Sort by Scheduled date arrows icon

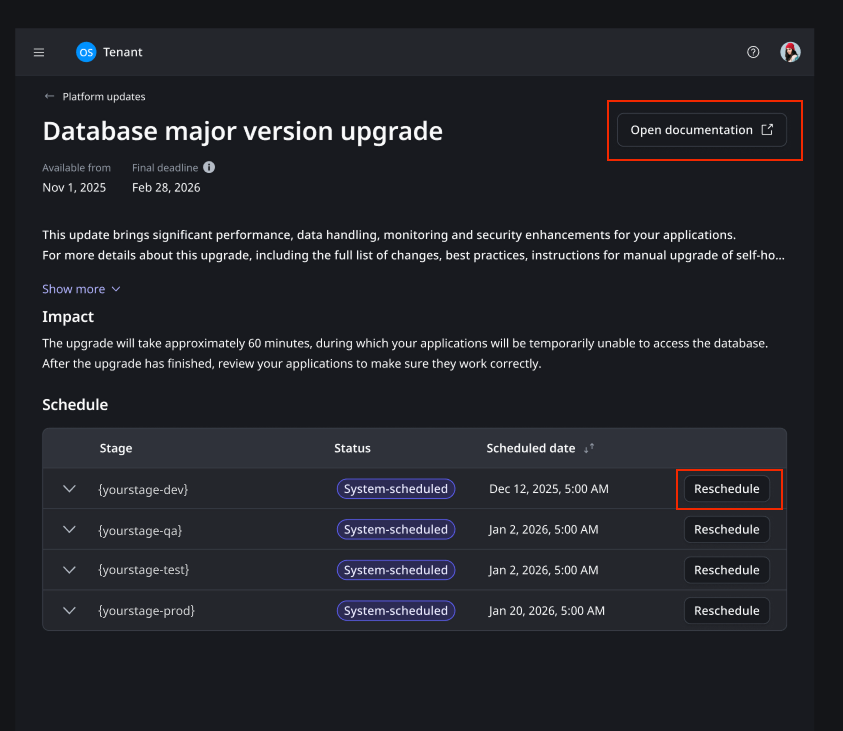click(x=589, y=448)
